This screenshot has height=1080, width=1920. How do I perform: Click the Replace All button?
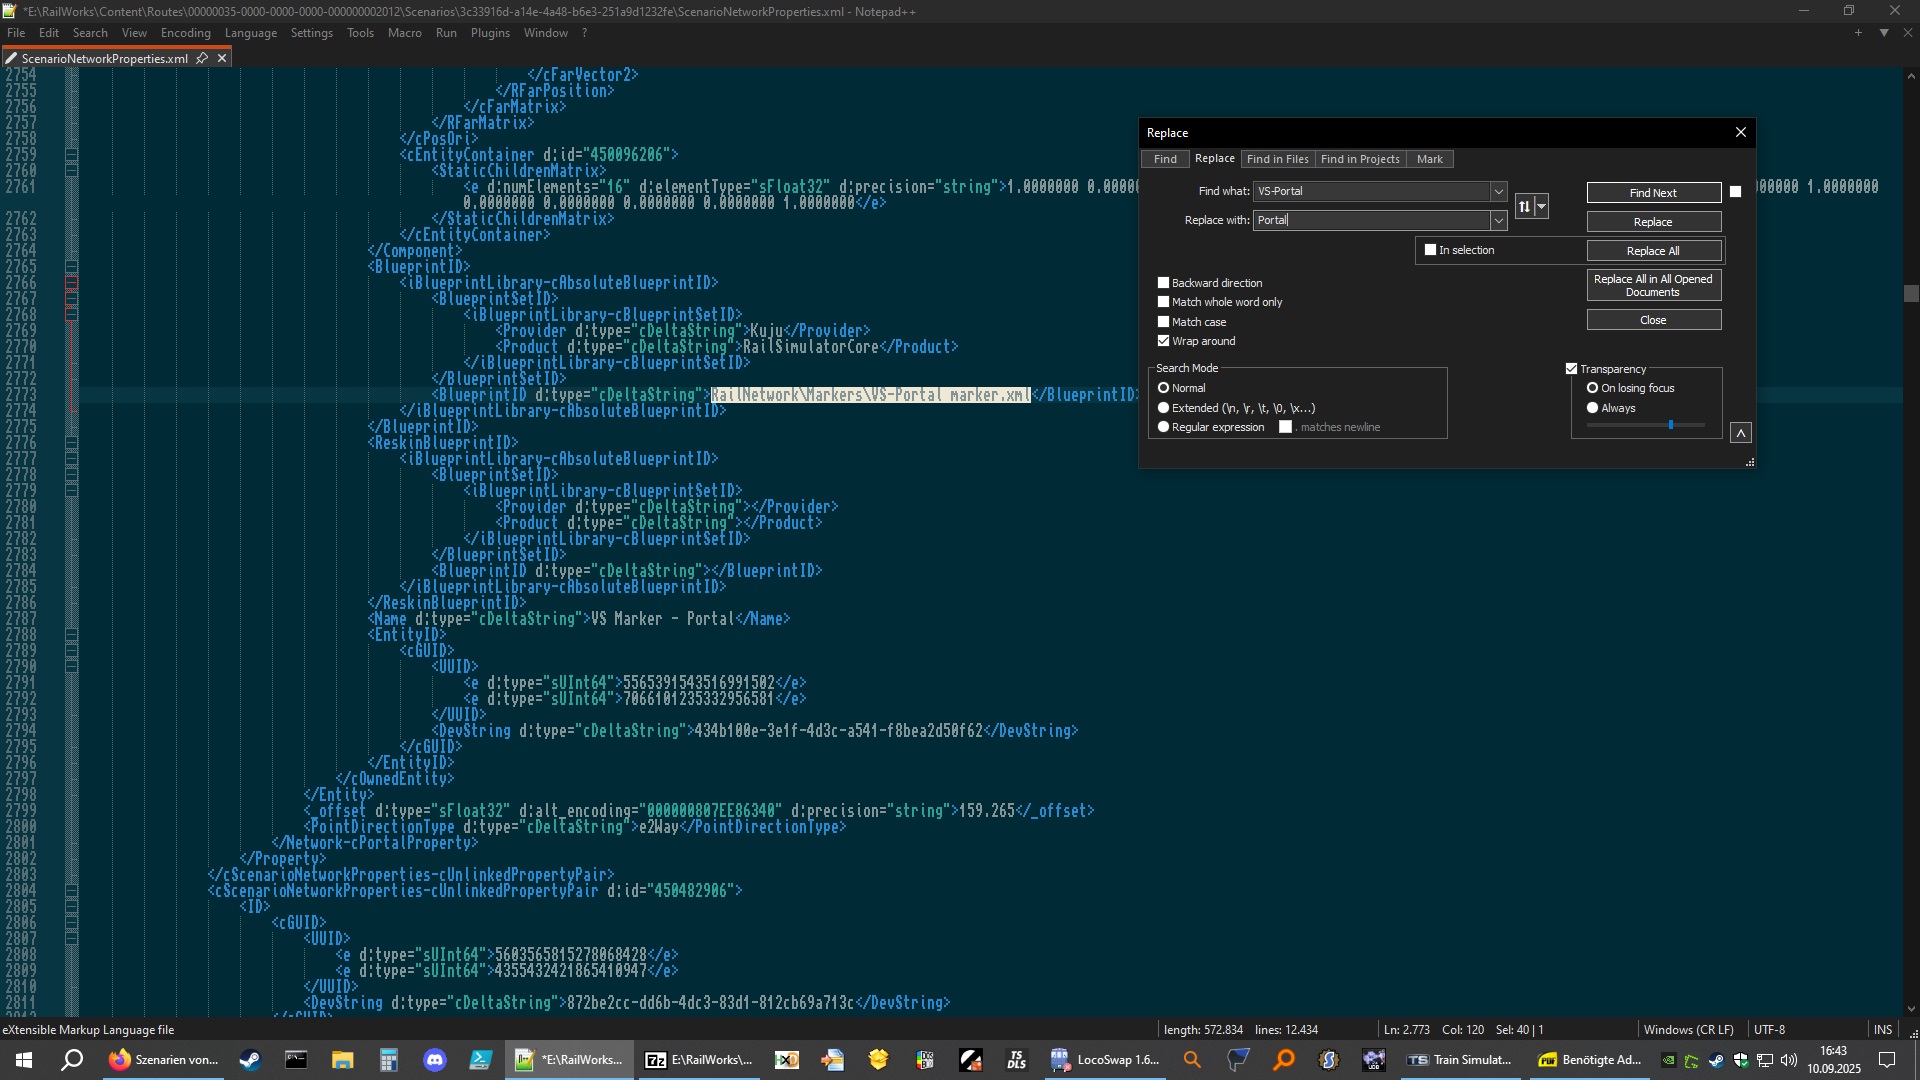point(1653,251)
